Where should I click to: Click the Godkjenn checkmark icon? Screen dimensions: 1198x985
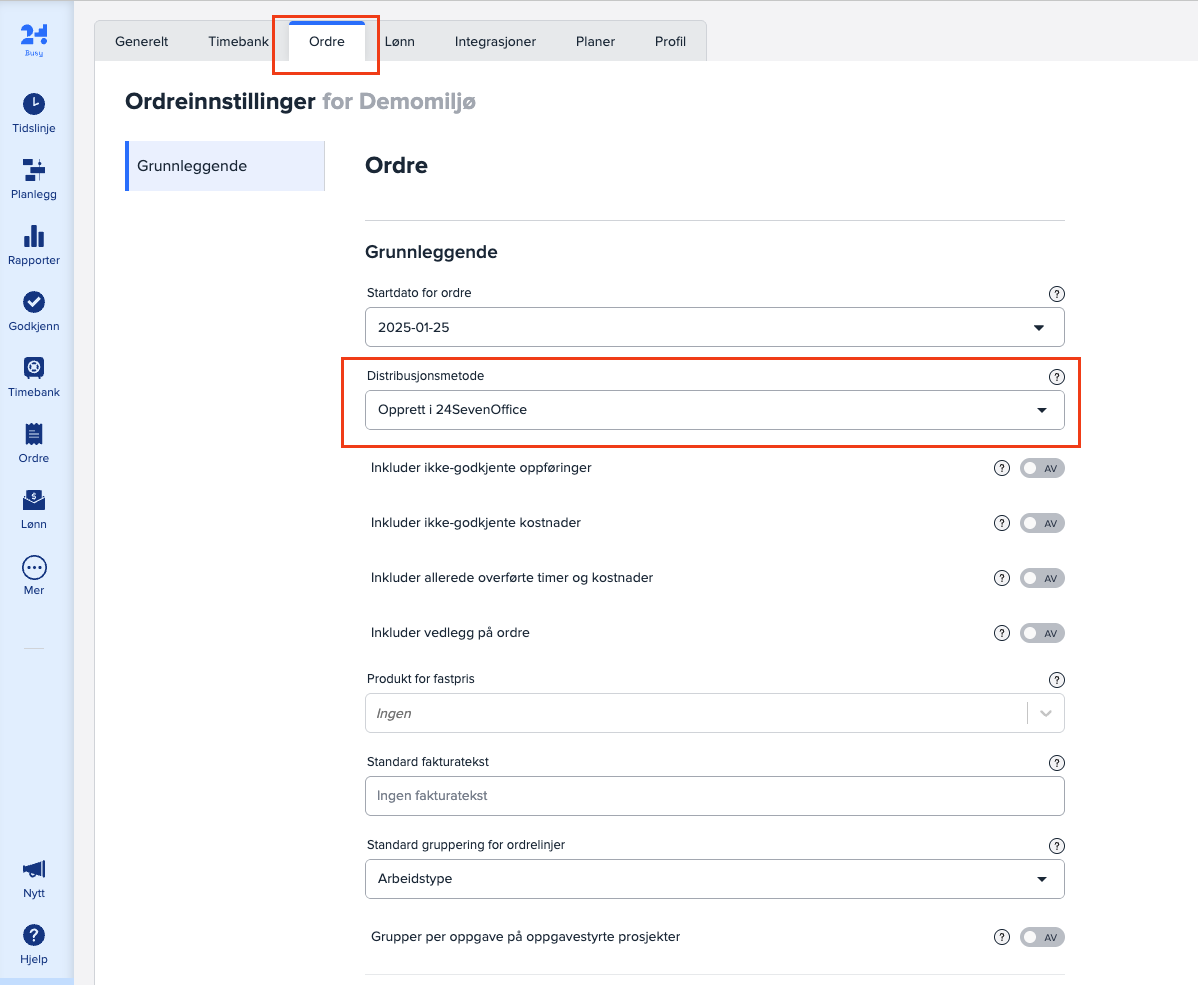pos(34,302)
